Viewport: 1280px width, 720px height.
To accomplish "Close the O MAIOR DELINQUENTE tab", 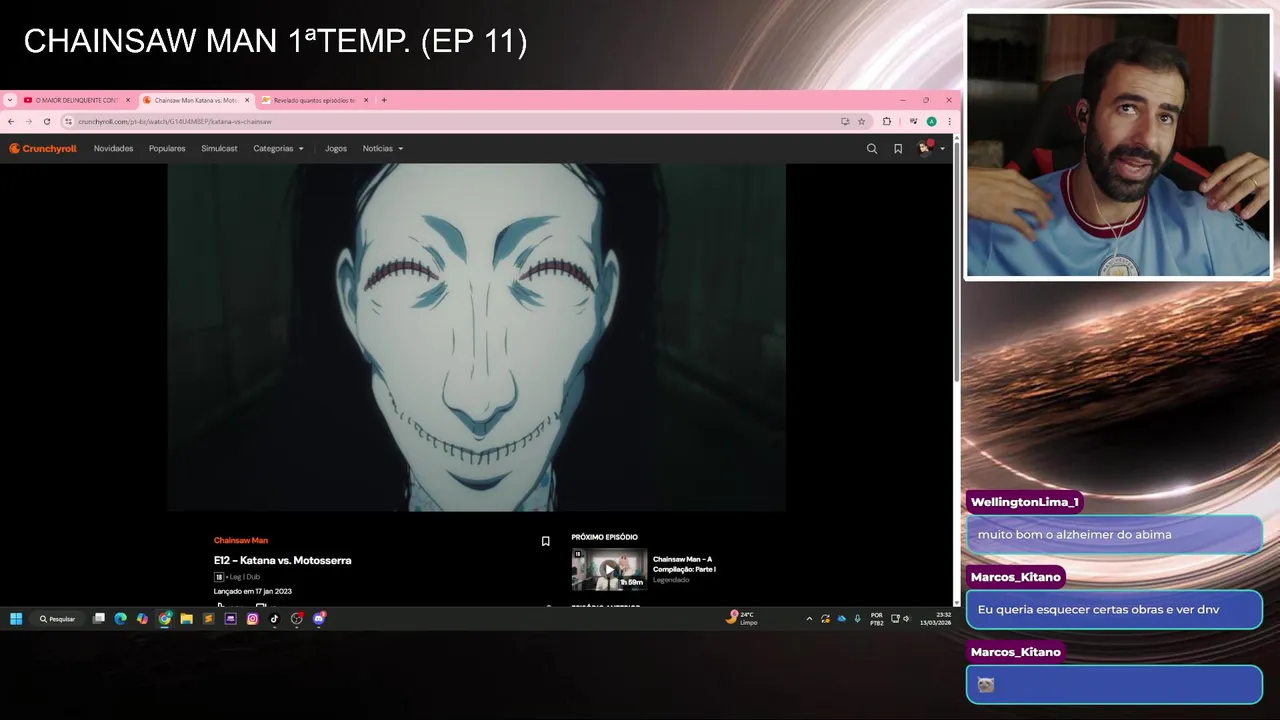I will pos(128,100).
